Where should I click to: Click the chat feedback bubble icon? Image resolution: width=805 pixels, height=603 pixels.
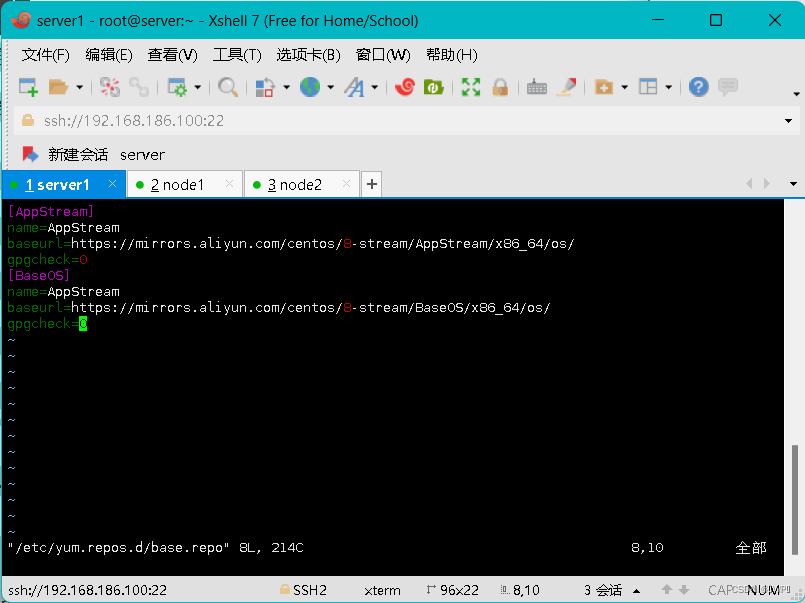[x=727, y=87]
